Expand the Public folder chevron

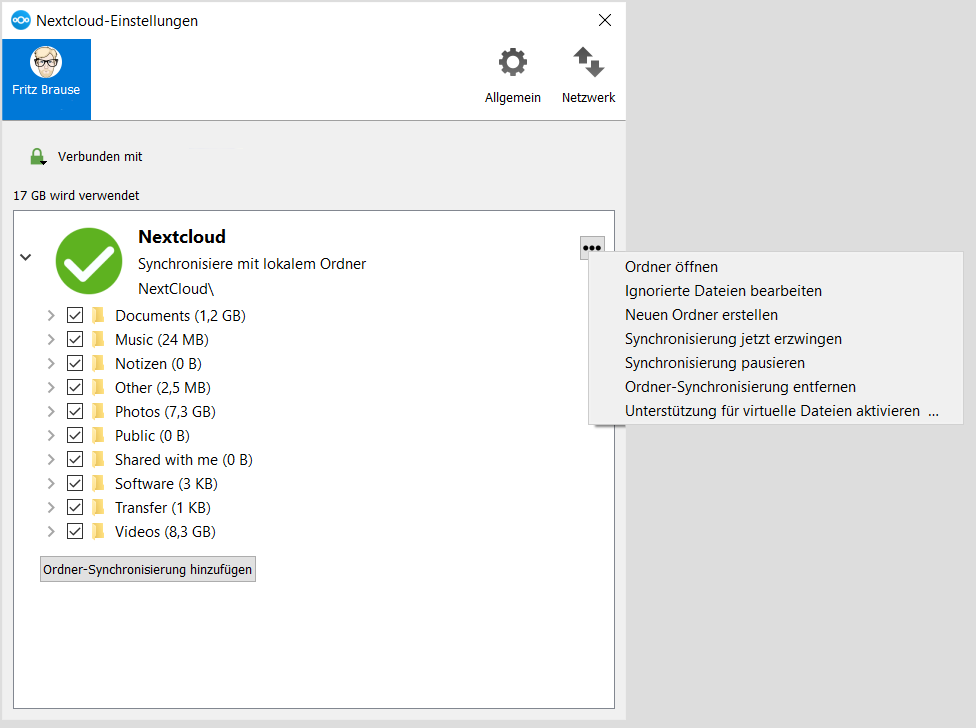(x=51, y=436)
